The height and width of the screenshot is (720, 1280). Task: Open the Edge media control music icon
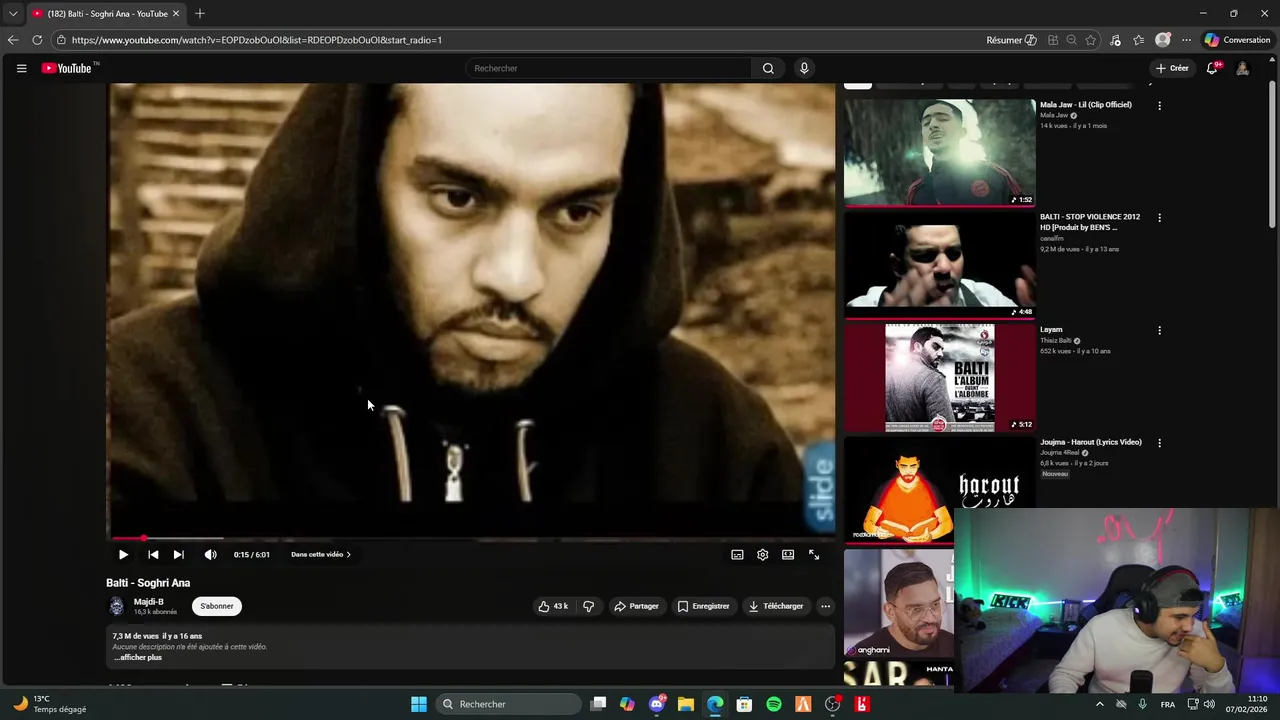pyautogui.click(x=1116, y=40)
